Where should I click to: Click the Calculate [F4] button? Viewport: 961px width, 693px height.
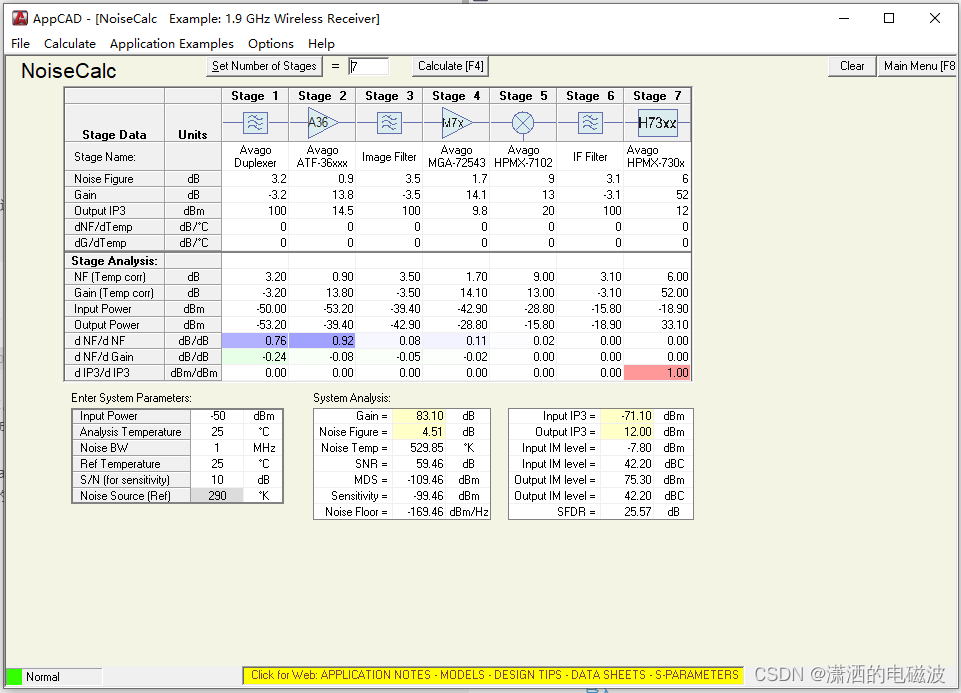(451, 66)
